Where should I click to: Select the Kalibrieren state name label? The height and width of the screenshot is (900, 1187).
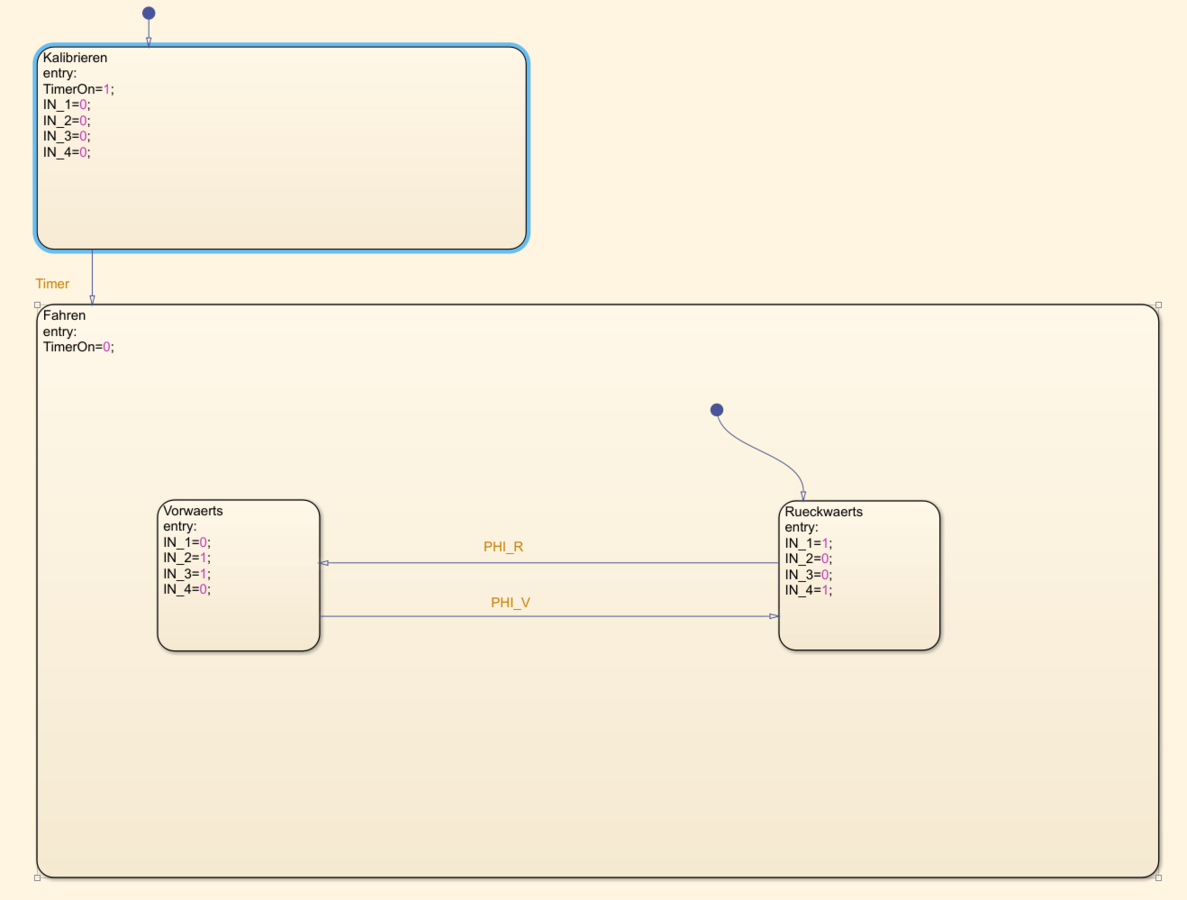(x=75, y=57)
